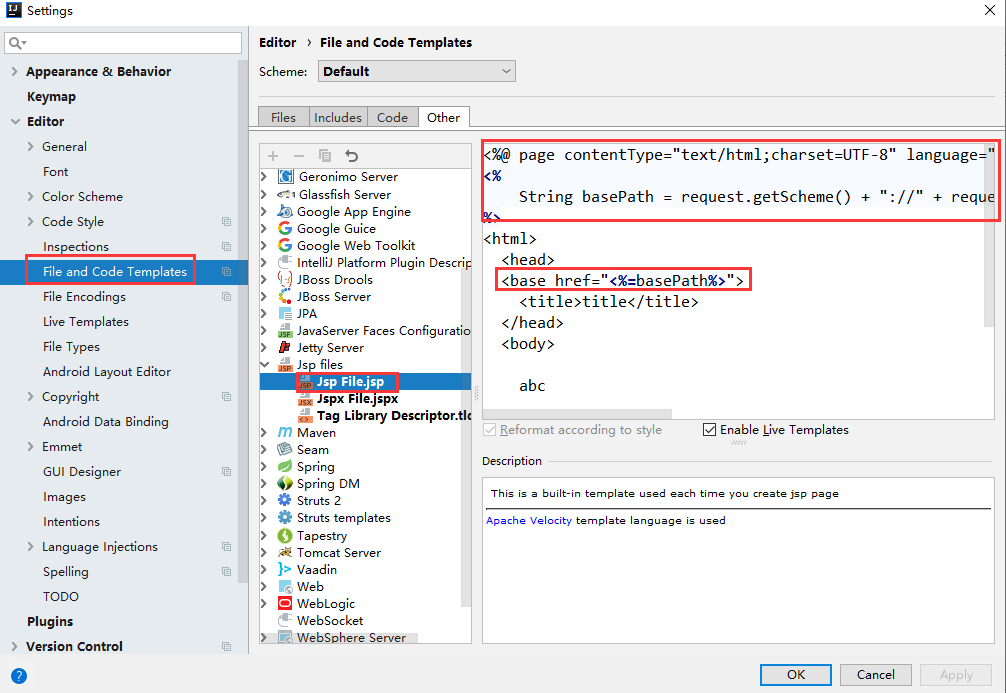The image size is (1006, 693).
Task: Click the Tomcat Server cat icon
Action: 285,553
